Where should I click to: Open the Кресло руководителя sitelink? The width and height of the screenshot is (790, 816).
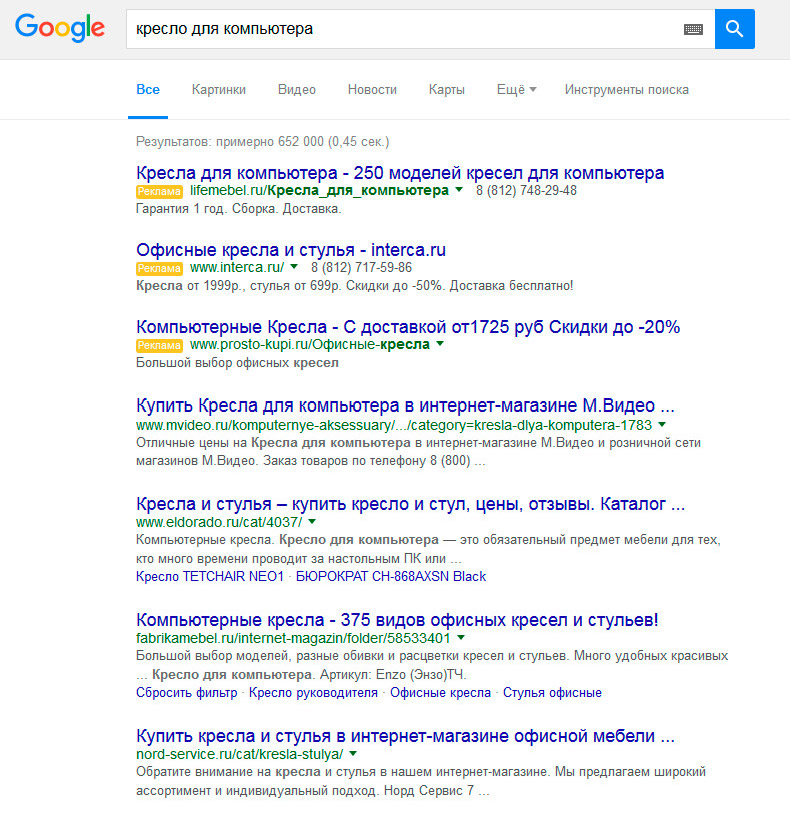[x=313, y=693]
